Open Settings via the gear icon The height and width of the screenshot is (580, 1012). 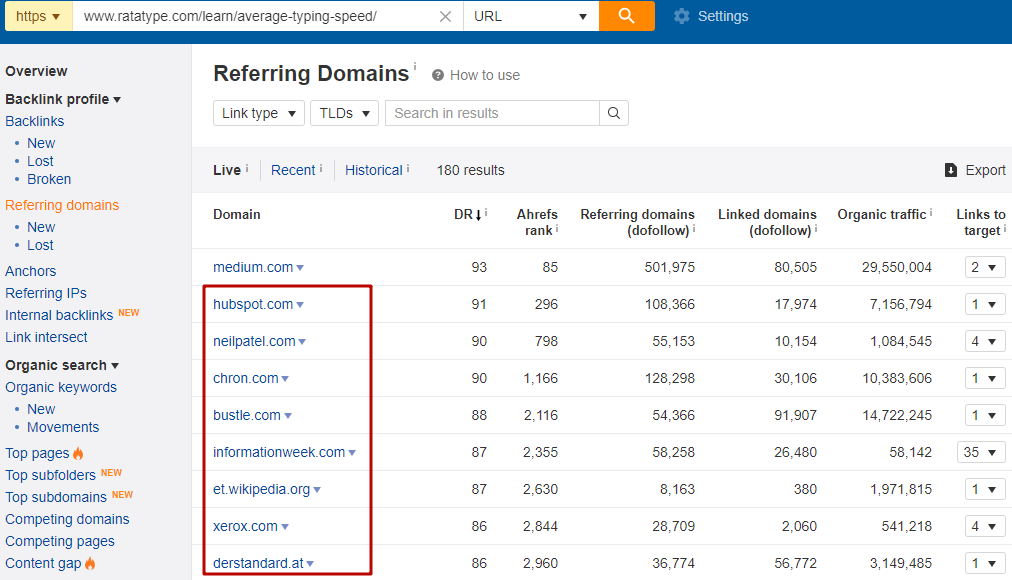click(682, 16)
